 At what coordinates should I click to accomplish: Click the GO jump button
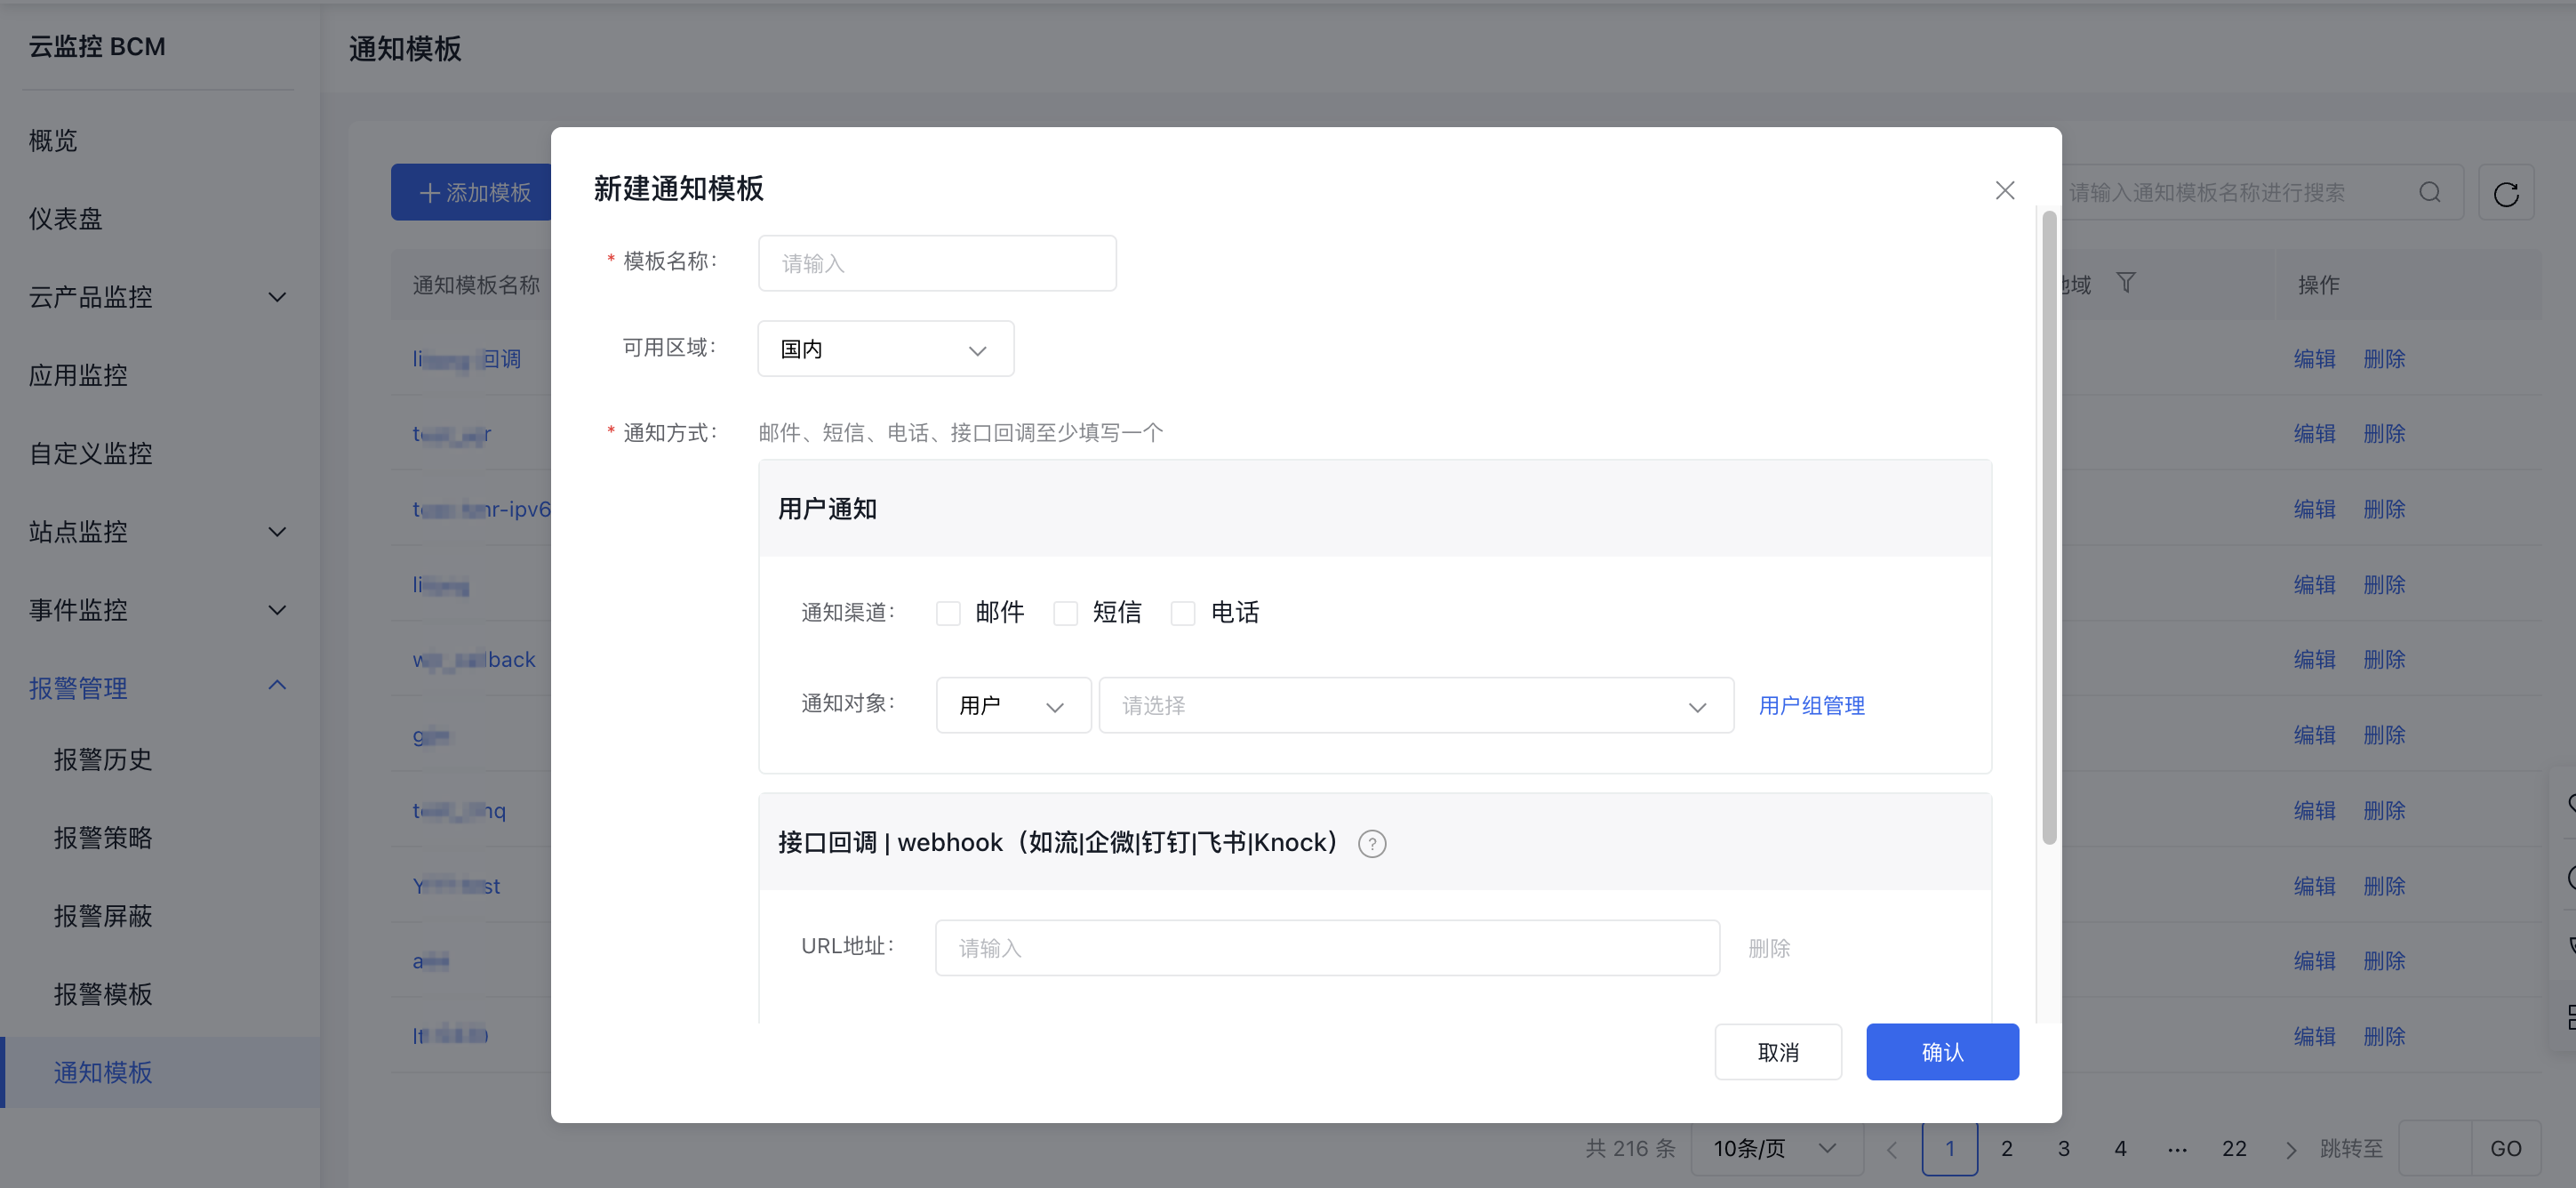(2505, 1149)
